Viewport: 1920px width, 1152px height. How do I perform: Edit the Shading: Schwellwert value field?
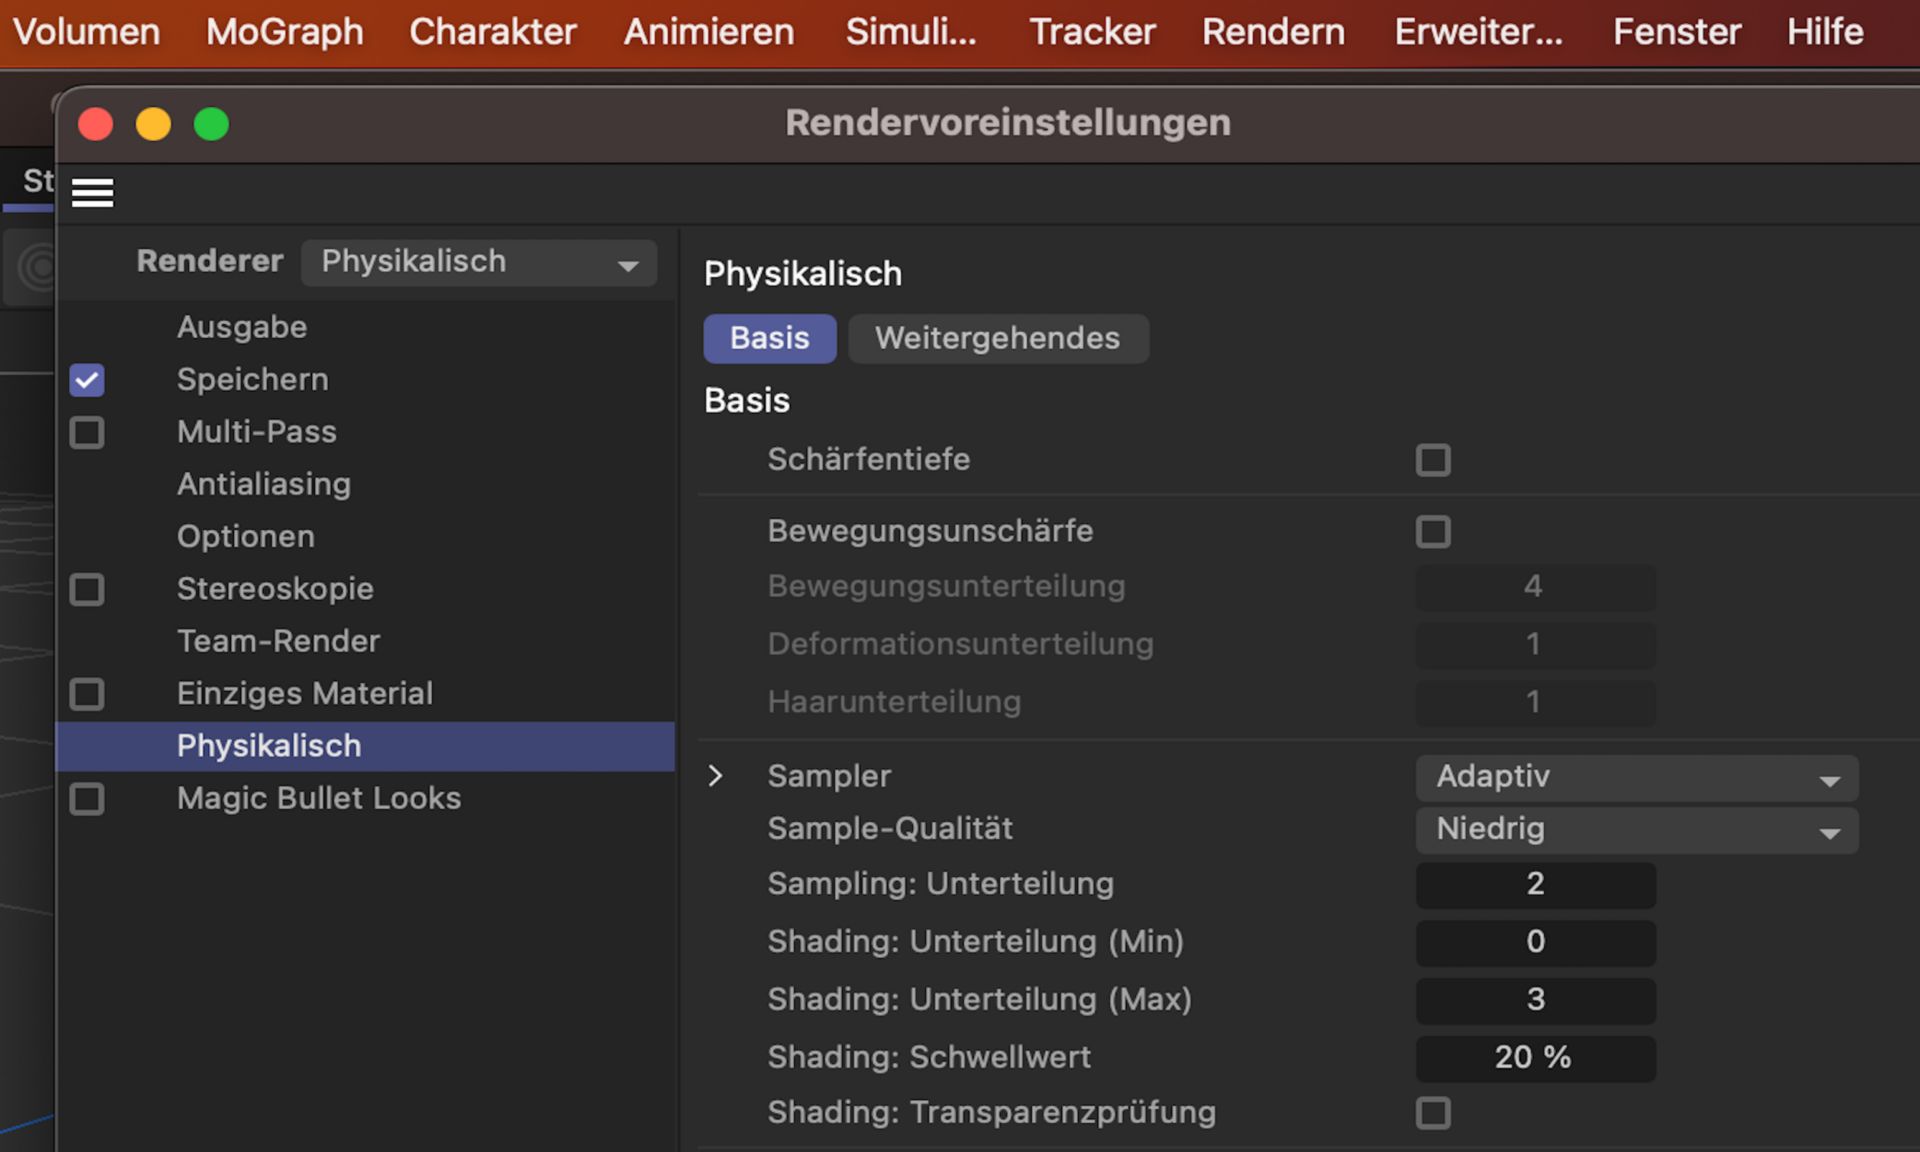tap(1535, 1057)
